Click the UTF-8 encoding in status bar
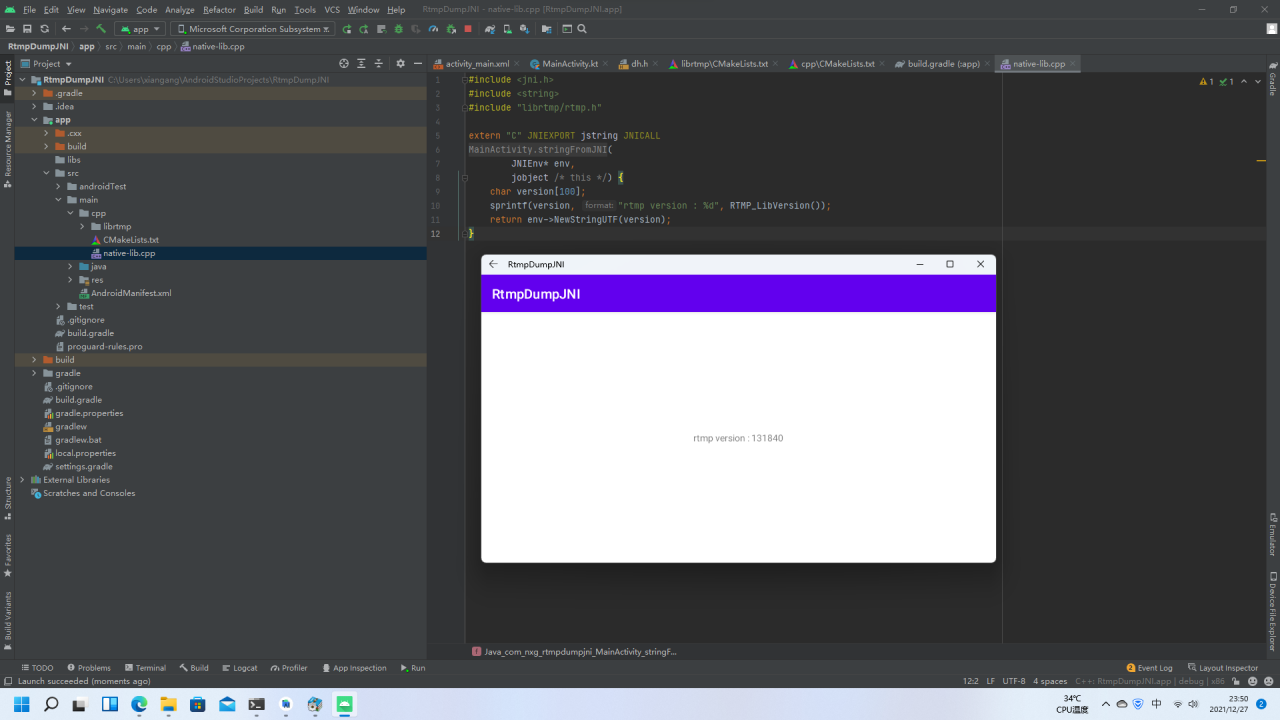The width and height of the screenshot is (1280, 720). point(1014,681)
